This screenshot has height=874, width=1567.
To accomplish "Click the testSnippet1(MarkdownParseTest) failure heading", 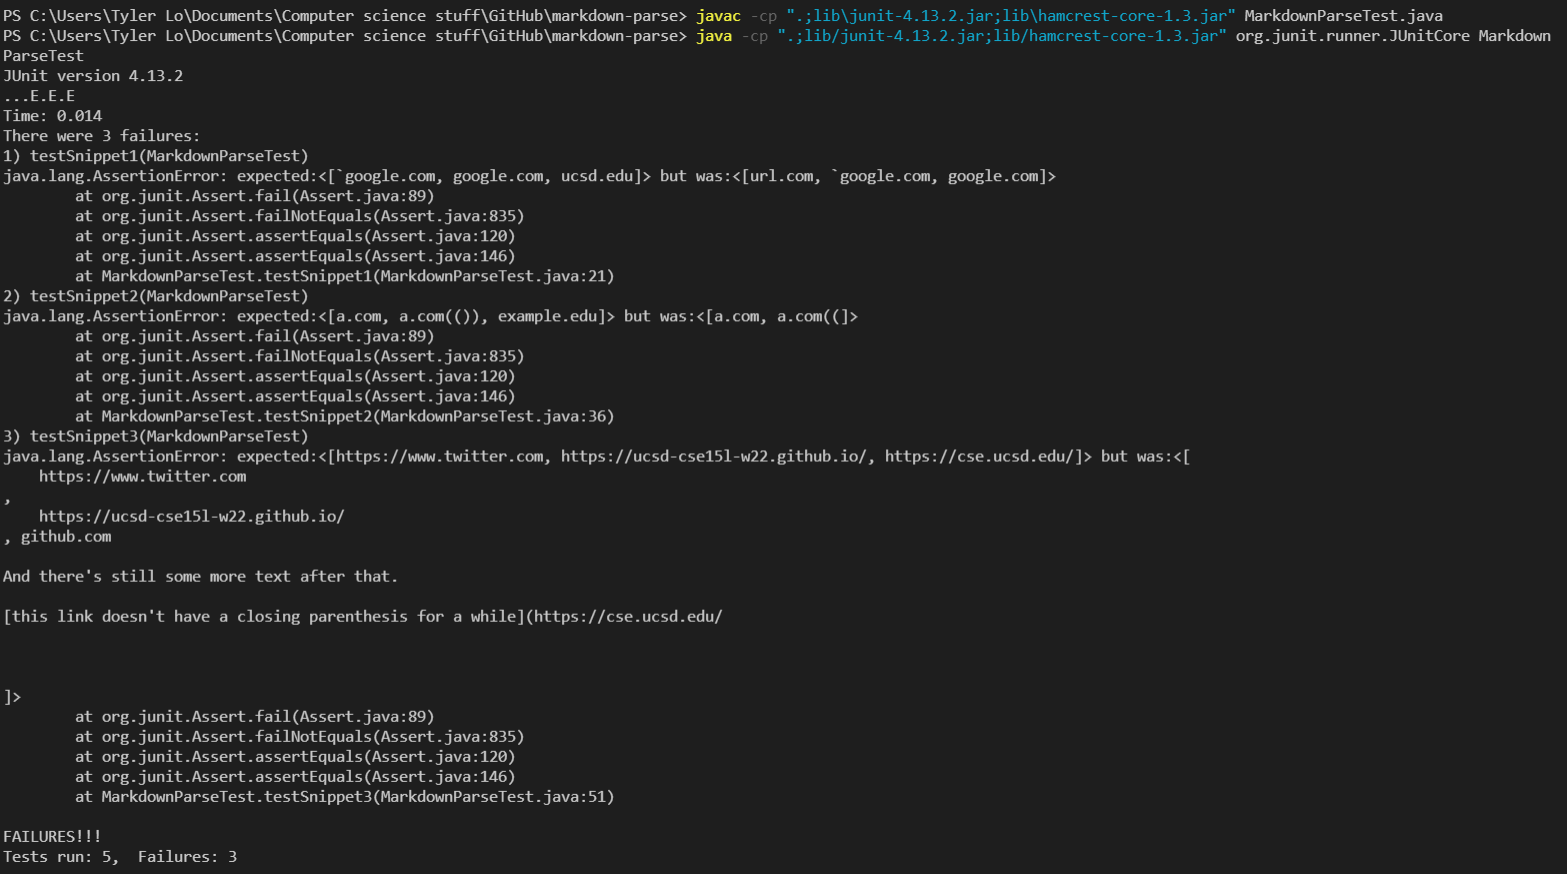I will click(169, 156).
